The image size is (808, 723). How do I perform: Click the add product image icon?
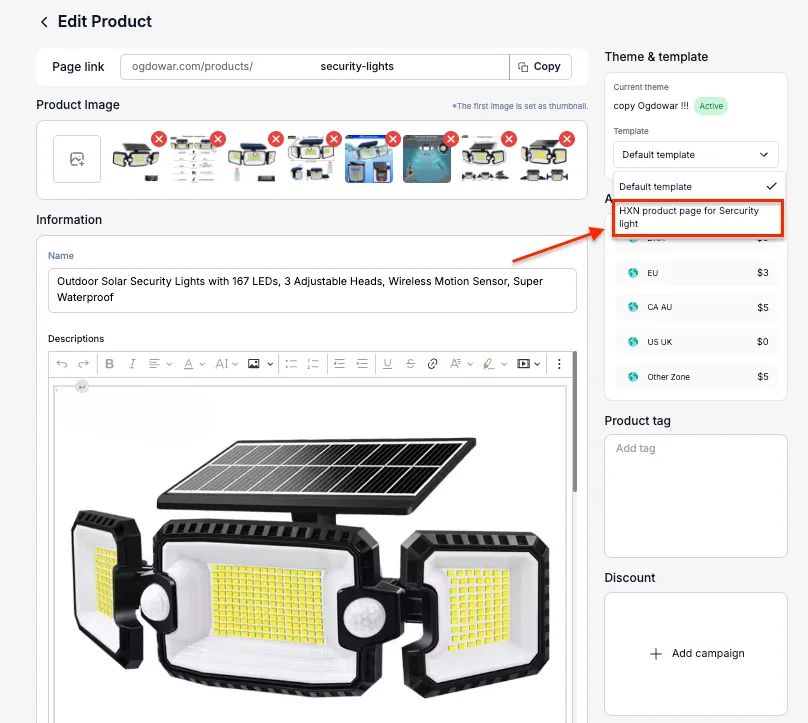[77, 159]
